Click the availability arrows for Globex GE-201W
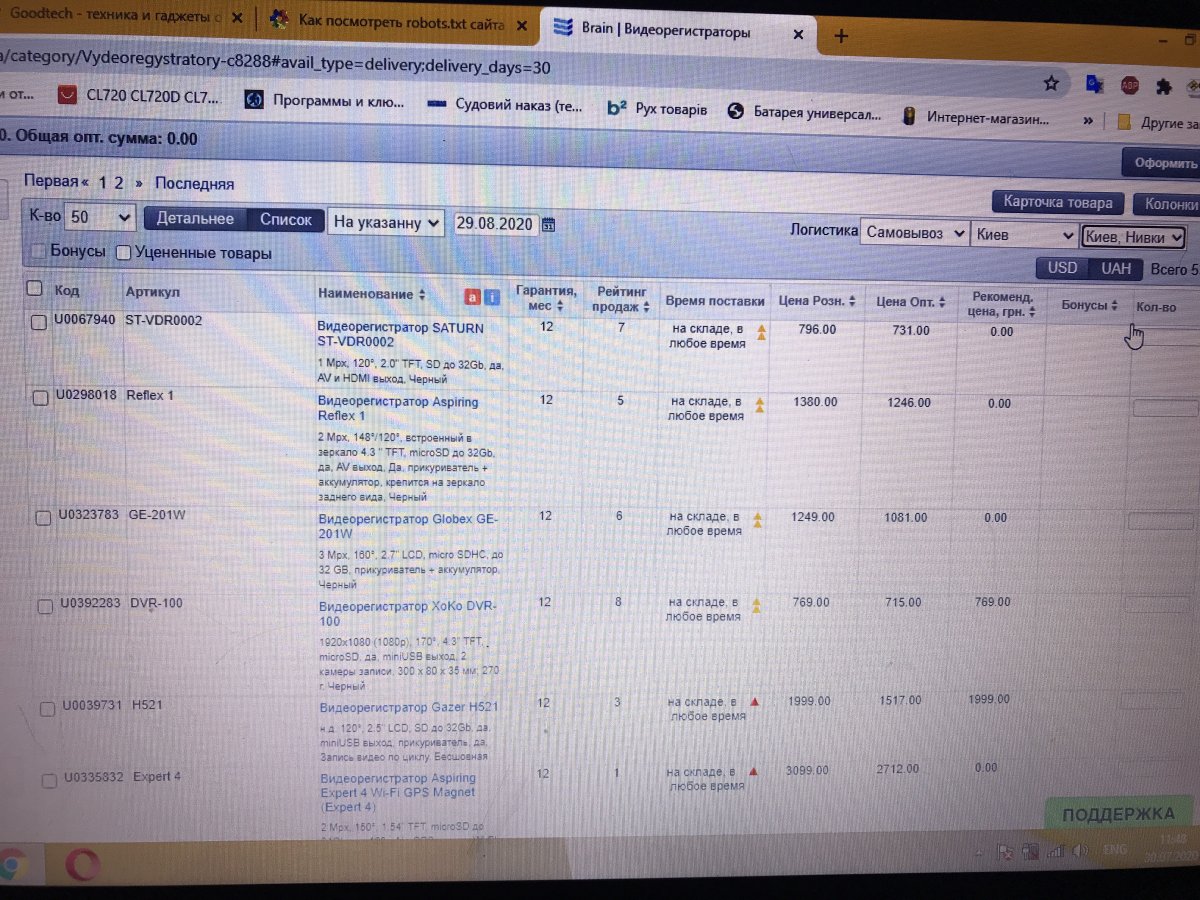 click(x=757, y=520)
